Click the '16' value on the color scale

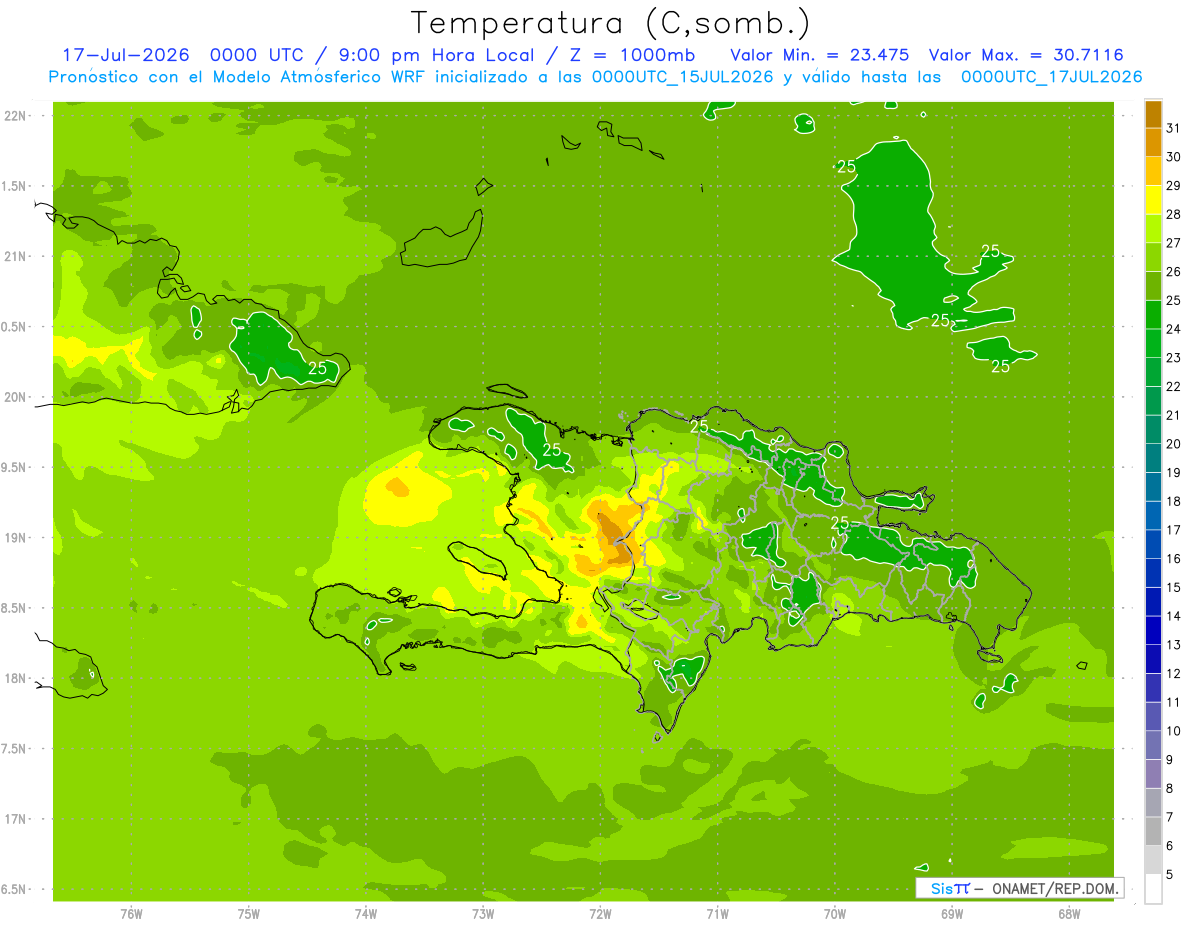click(x=1174, y=559)
